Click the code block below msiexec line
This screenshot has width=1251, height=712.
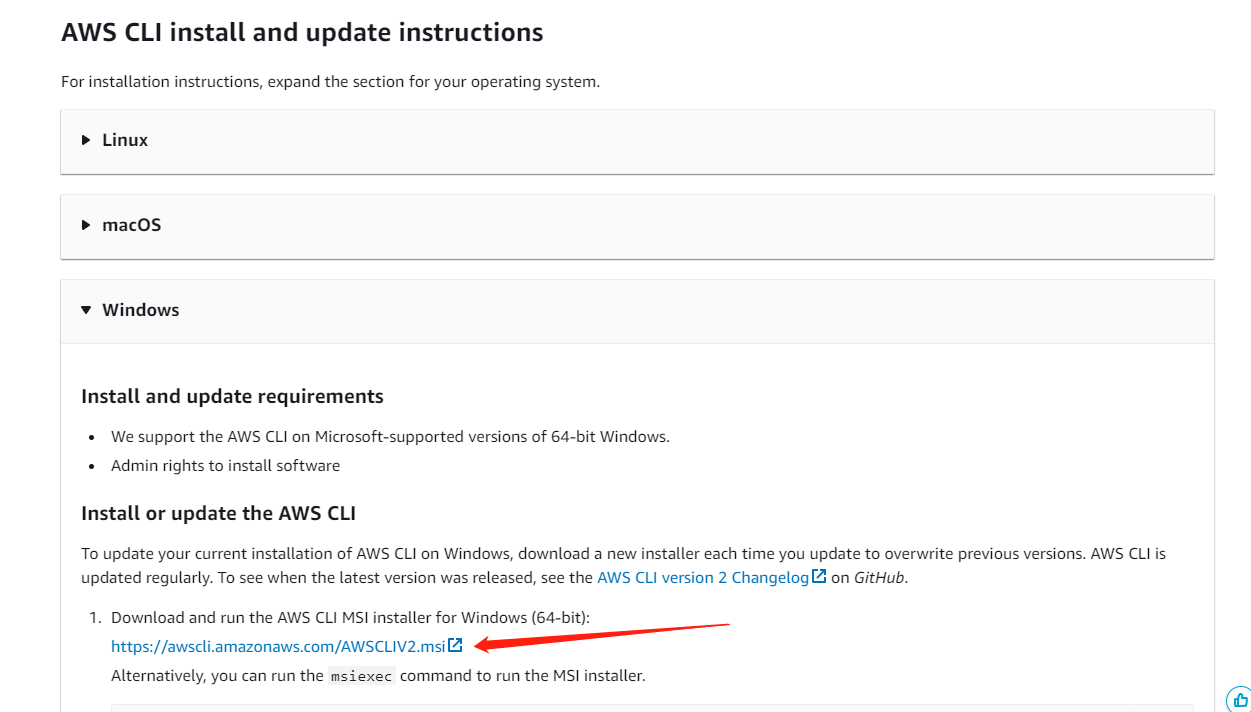[x=650, y=707]
